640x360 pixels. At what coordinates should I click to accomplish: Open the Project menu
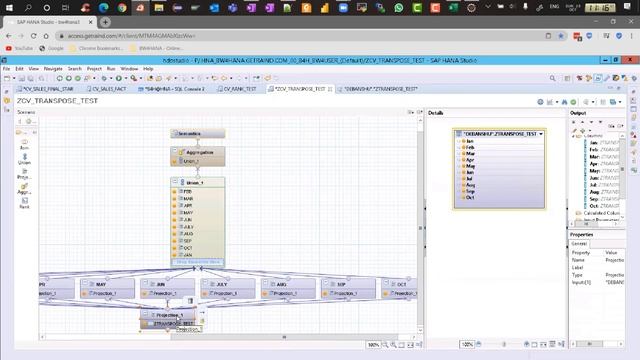[x=94, y=69]
